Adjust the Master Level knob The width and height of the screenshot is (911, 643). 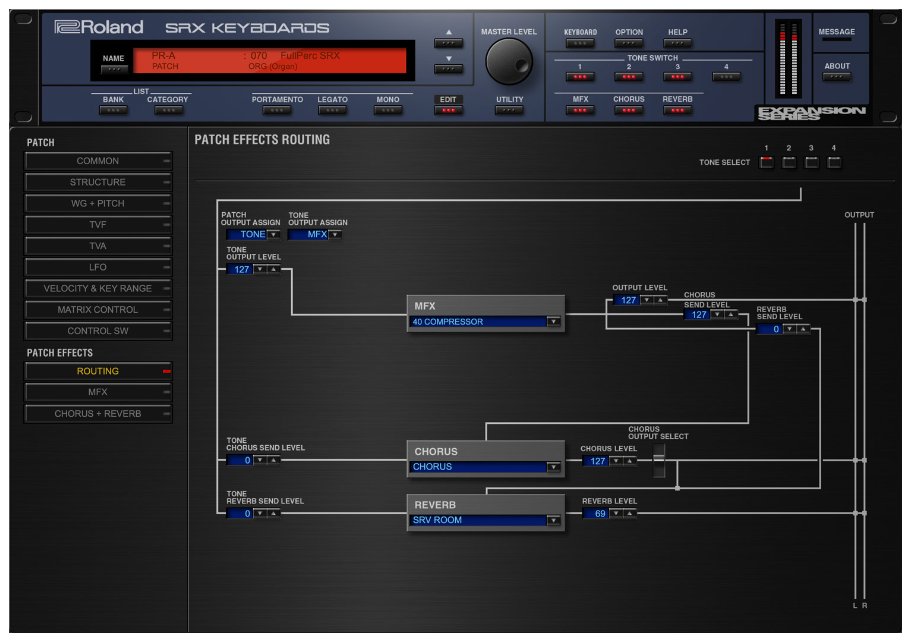(x=509, y=62)
